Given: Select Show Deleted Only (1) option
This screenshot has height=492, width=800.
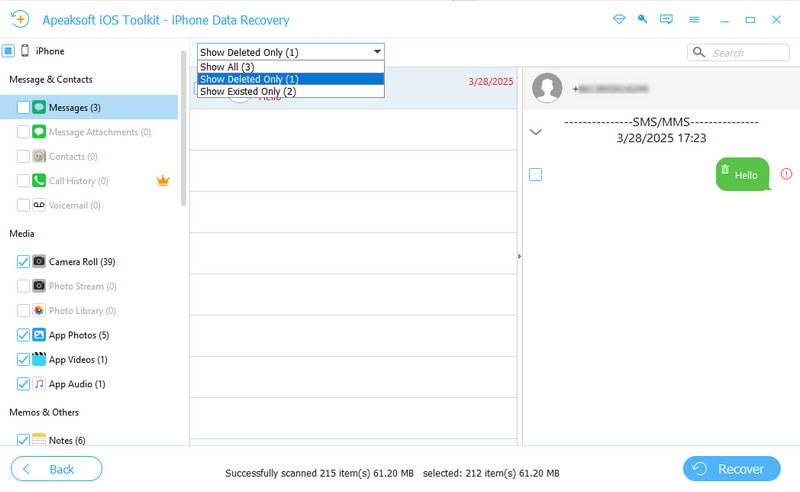Looking at the screenshot, I should coord(291,79).
